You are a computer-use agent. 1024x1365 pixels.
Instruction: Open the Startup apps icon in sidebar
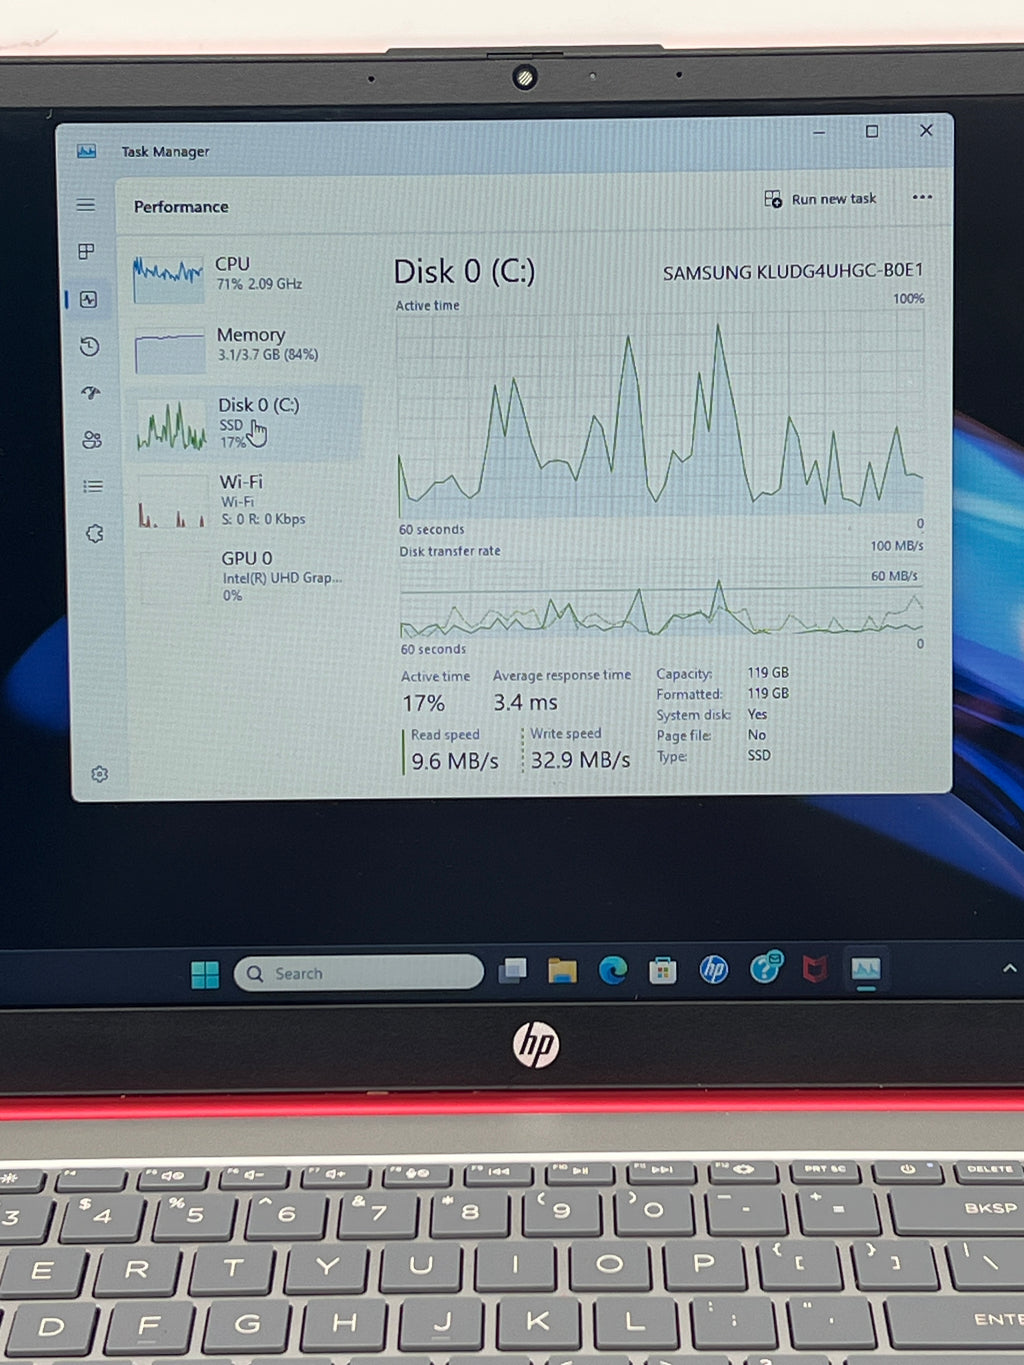point(91,393)
